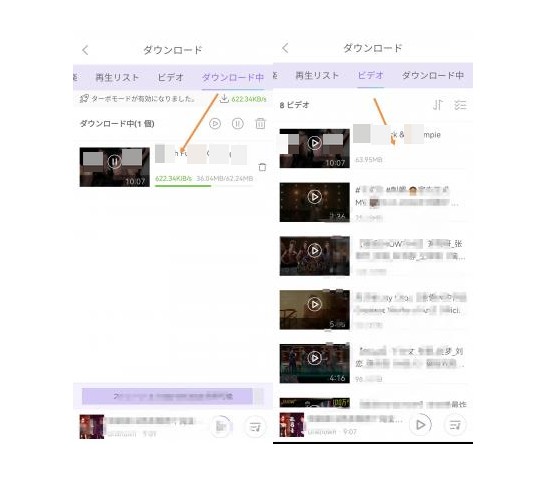552x479 pixels.
Task: Click the 8 ビデオ count label
Action: [x=295, y=105]
